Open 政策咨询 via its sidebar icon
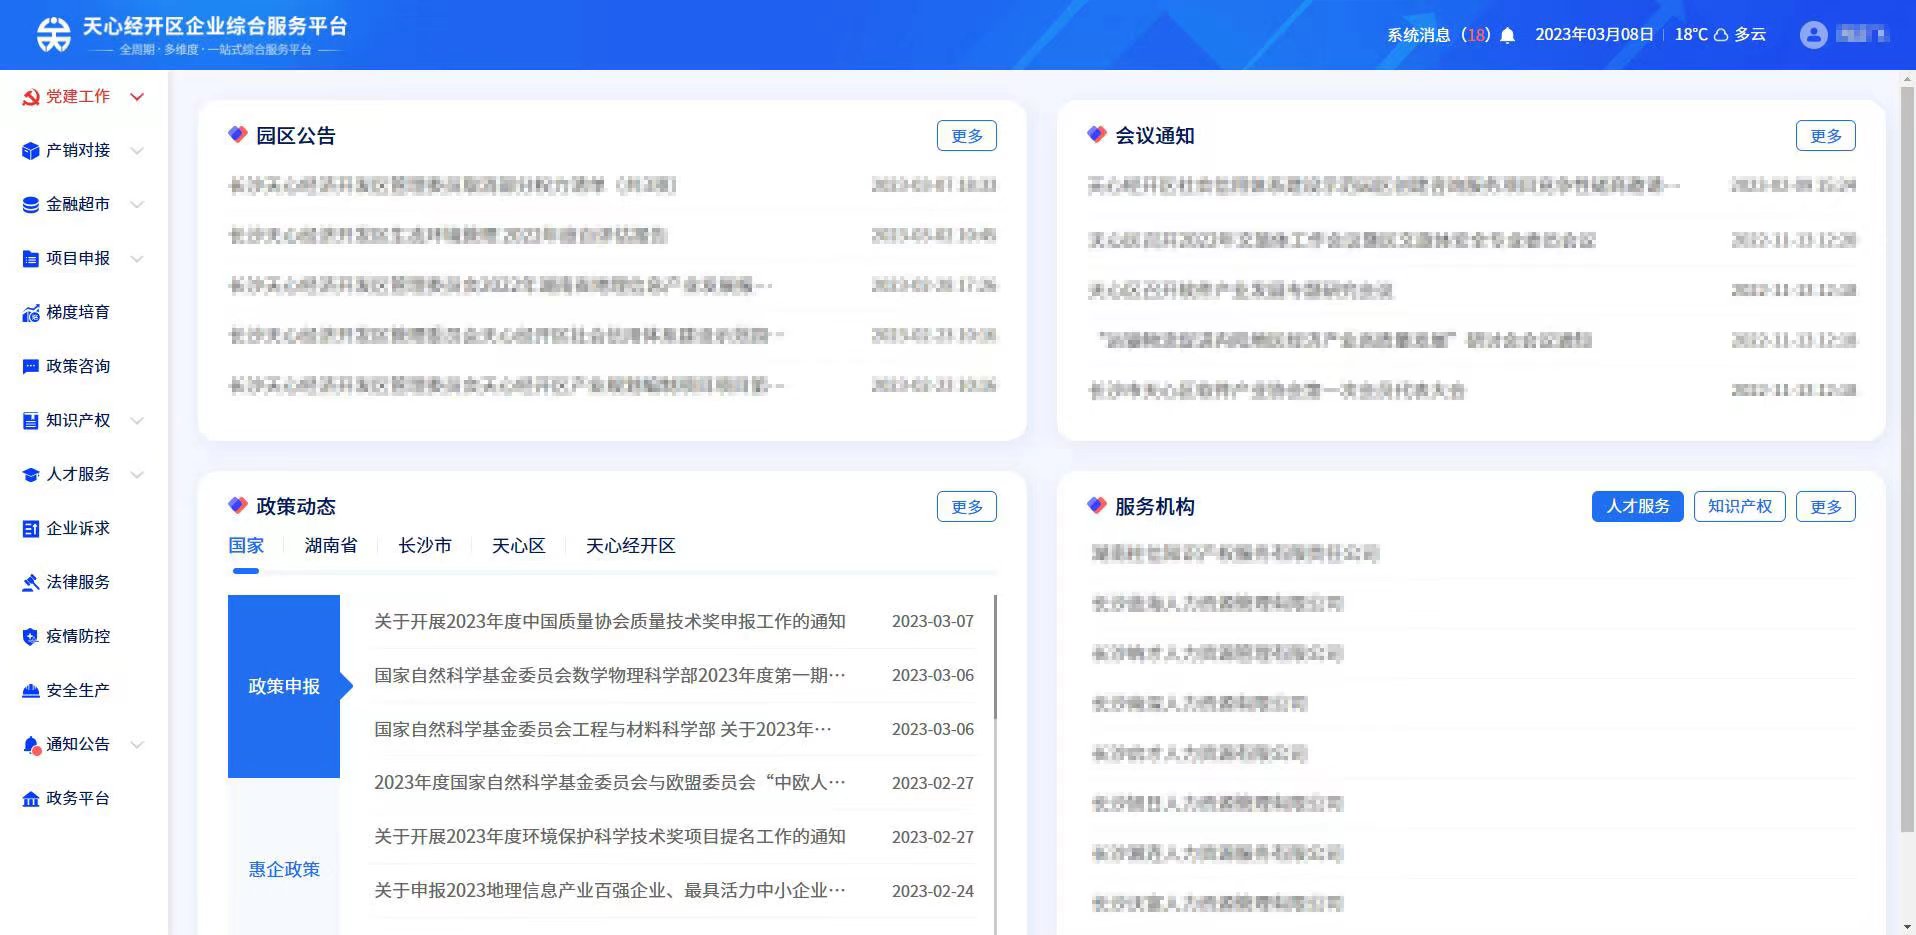 29,366
